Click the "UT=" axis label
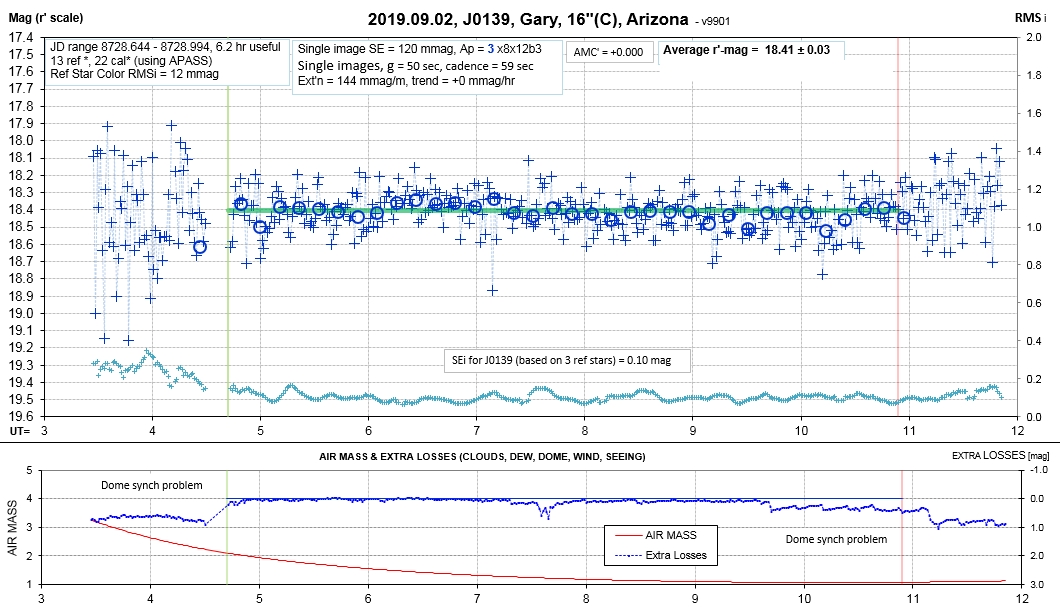 point(20,431)
